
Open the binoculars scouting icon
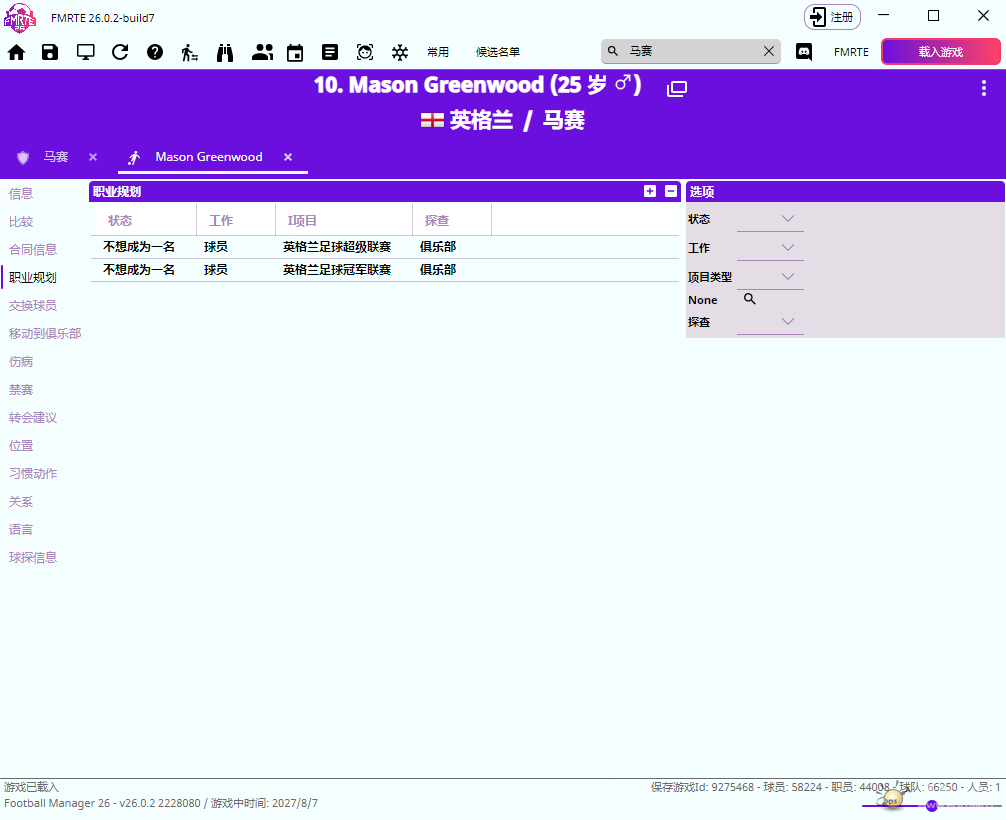point(225,53)
